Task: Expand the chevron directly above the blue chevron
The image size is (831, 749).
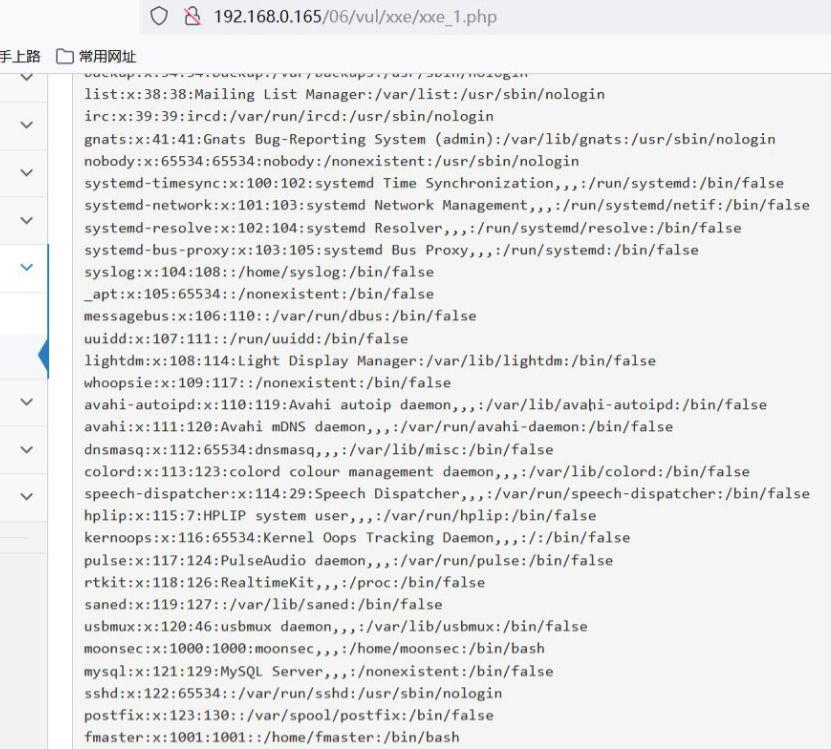Action: pyautogui.click(x=27, y=220)
